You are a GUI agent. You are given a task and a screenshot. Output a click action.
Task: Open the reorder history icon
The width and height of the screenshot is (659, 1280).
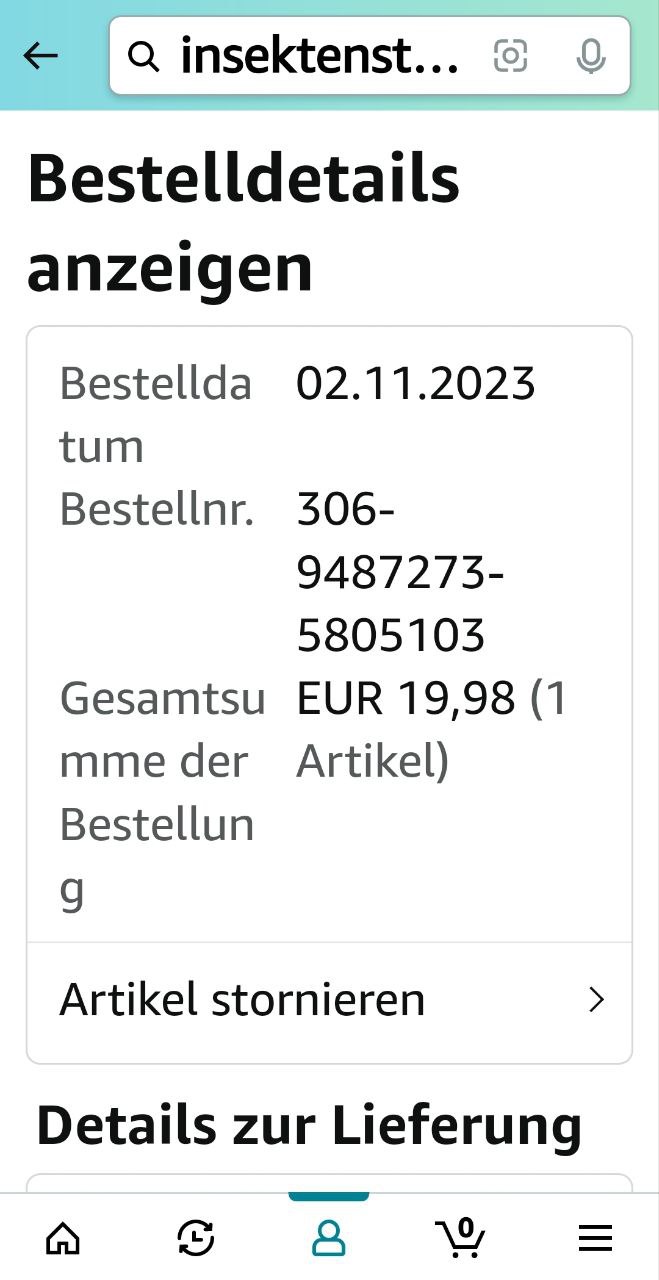pyautogui.click(x=195, y=1239)
